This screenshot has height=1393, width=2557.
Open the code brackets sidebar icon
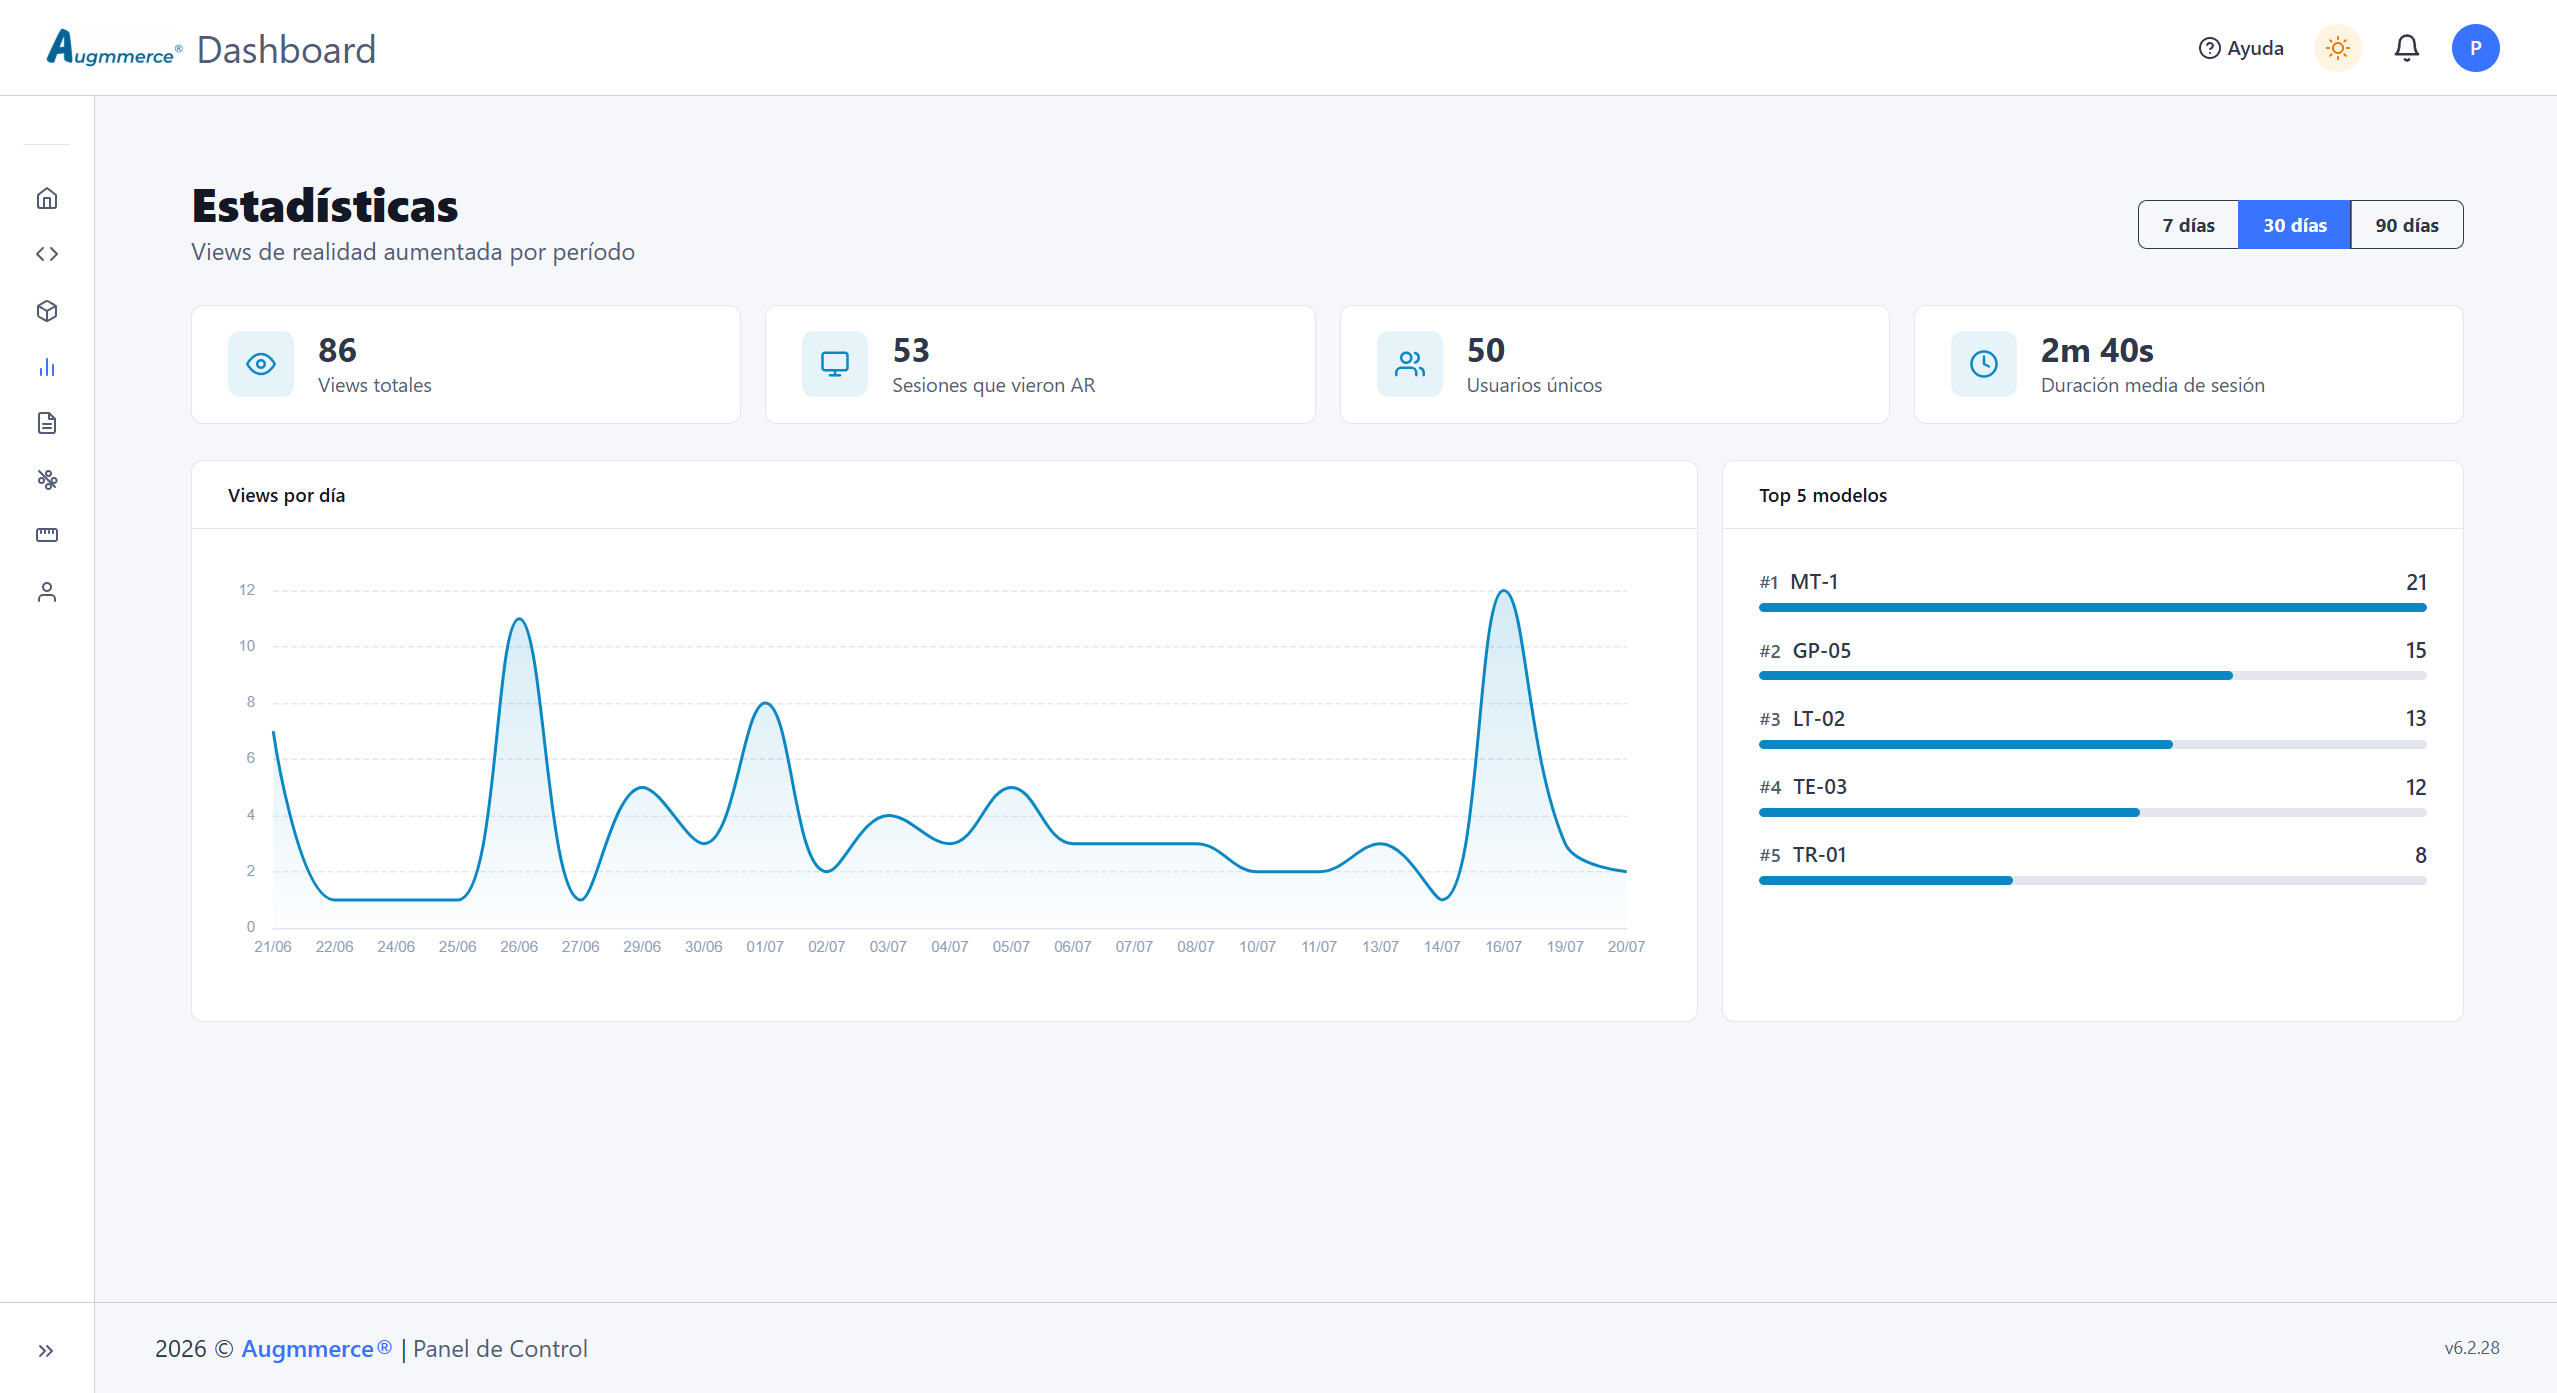[47, 254]
